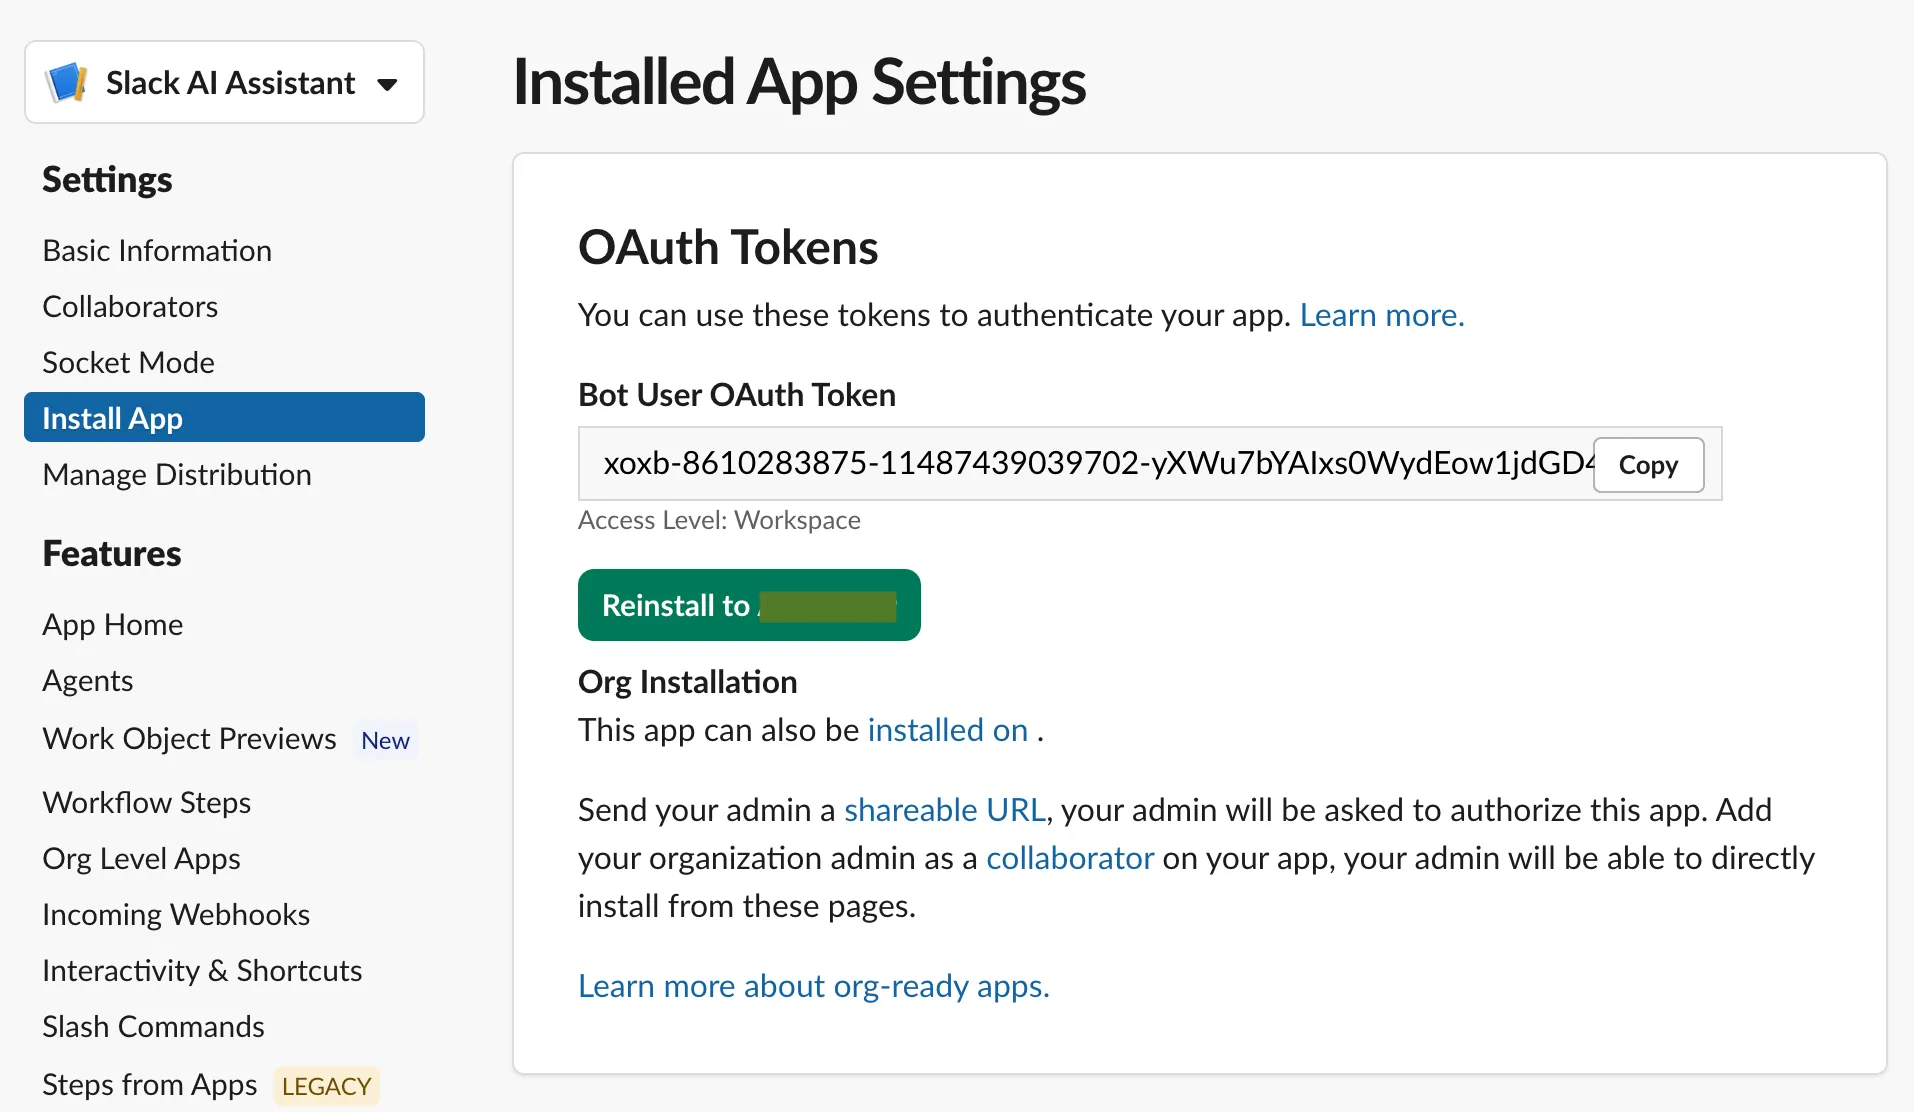The width and height of the screenshot is (1914, 1112).
Task: Open the collaborator link
Action: (x=1070, y=858)
